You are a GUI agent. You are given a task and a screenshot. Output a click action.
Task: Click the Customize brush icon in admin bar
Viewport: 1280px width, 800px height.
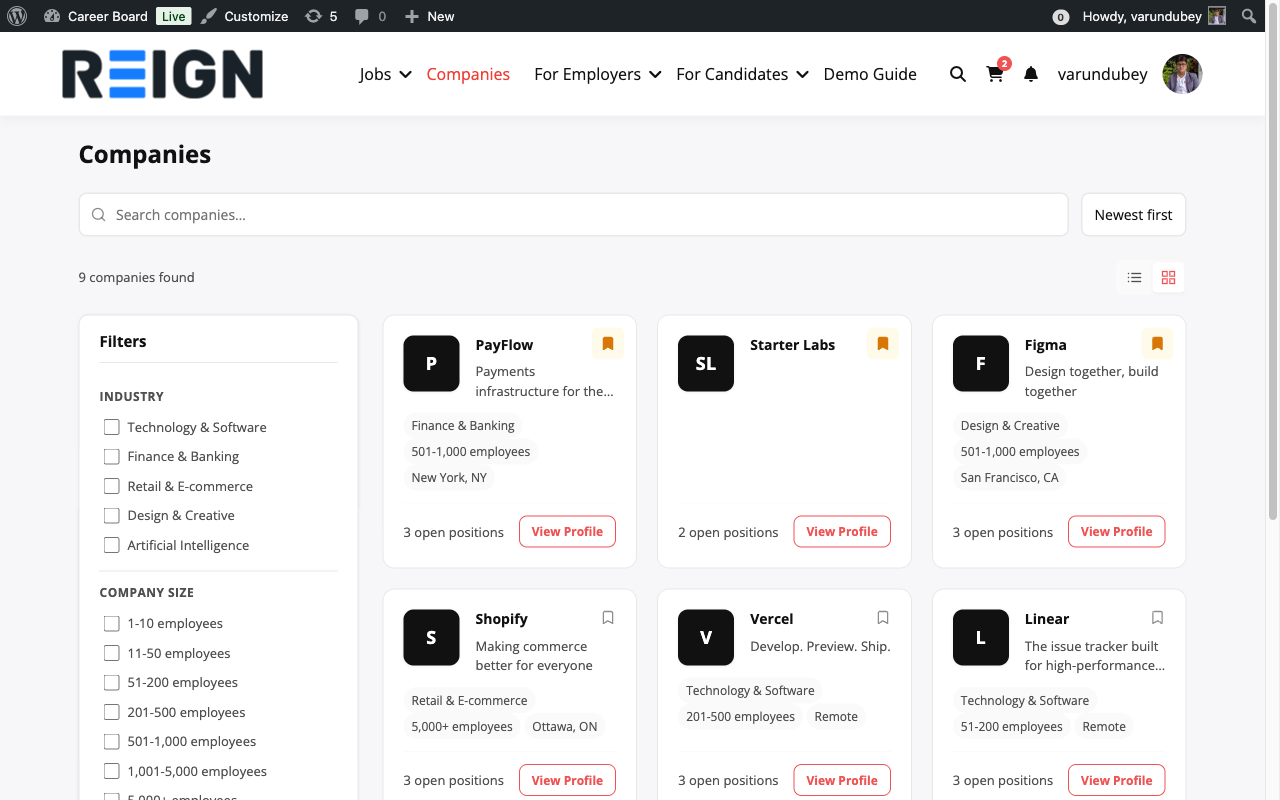(x=208, y=16)
